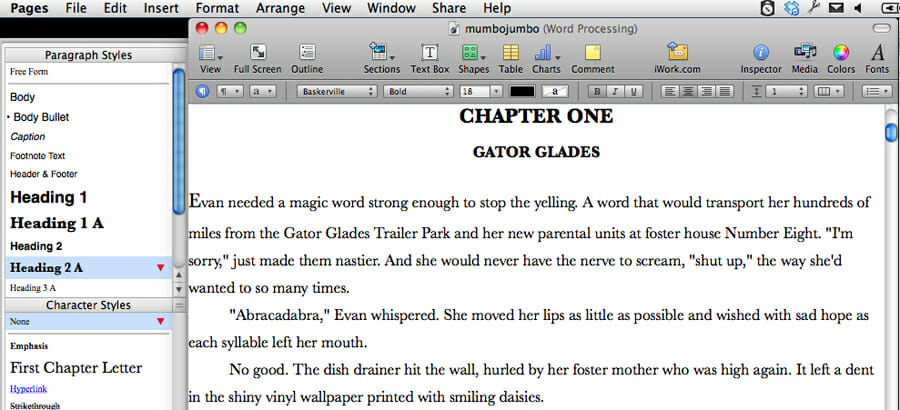Open the Baskerville font family dropdown
Viewport: 900px width, 410px height.
click(x=337, y=91)
